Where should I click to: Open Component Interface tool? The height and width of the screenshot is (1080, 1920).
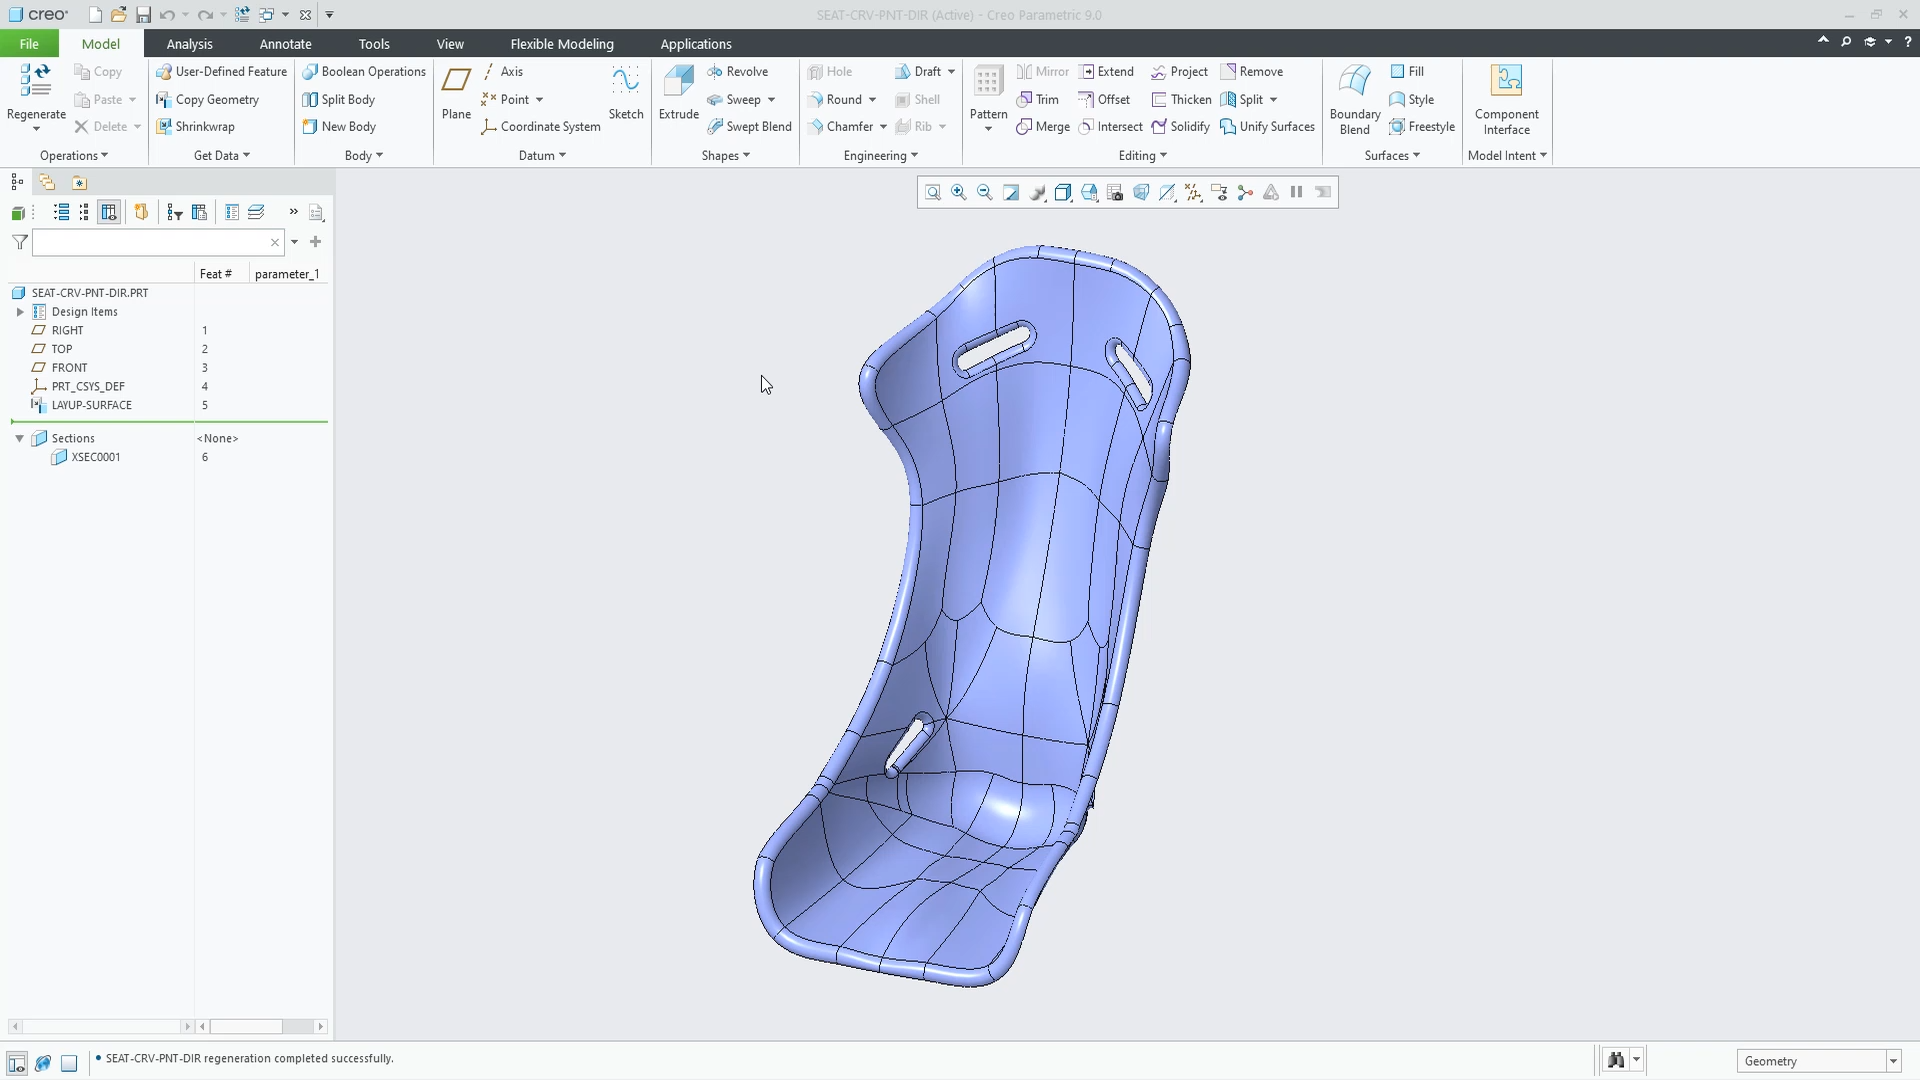1506,99
